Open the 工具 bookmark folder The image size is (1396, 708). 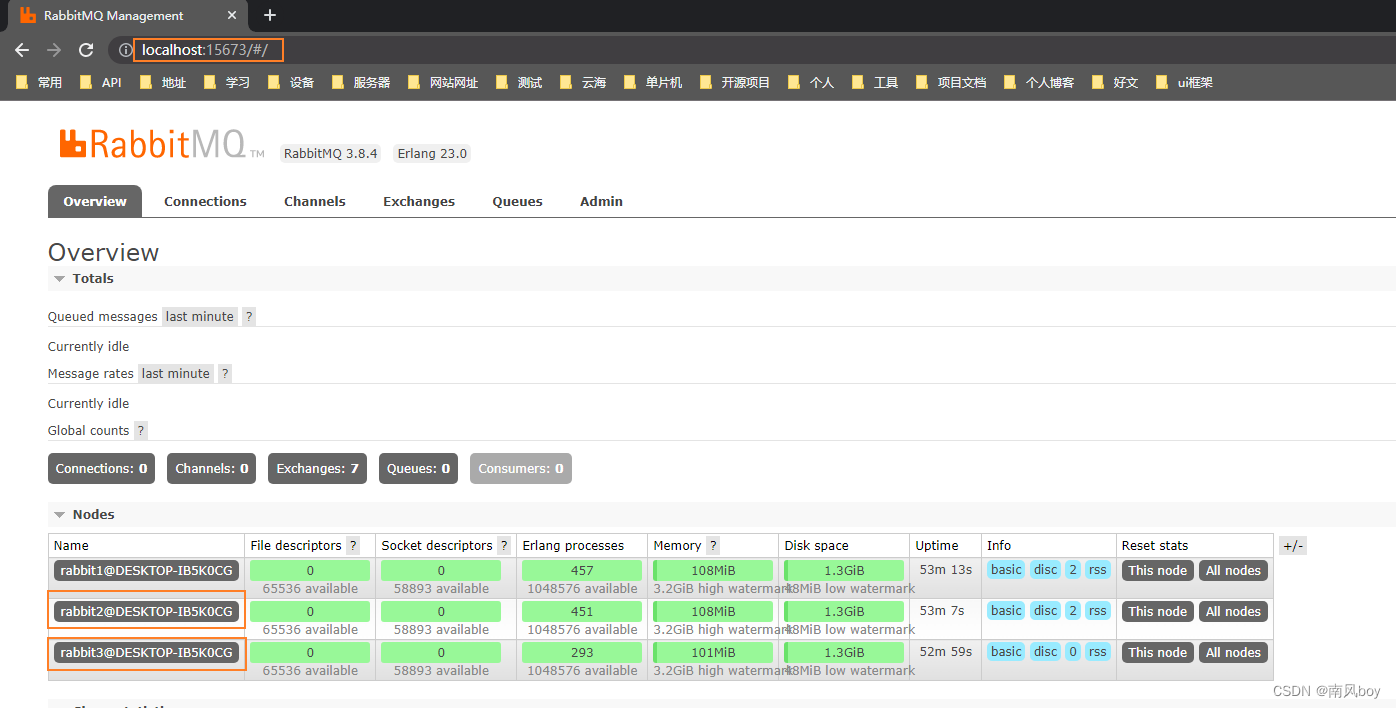coord(875,82)
